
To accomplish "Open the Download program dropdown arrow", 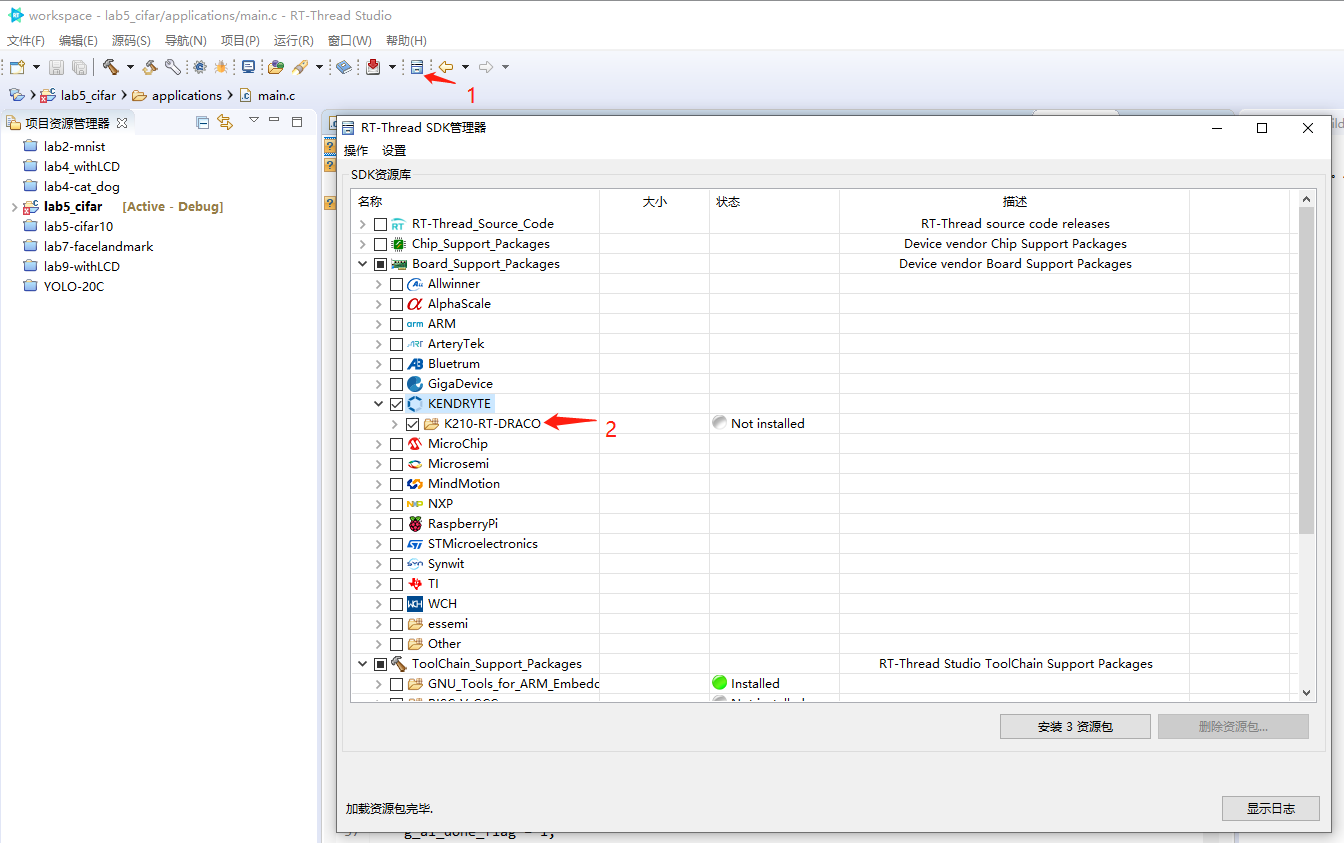I will click(392, 67).
